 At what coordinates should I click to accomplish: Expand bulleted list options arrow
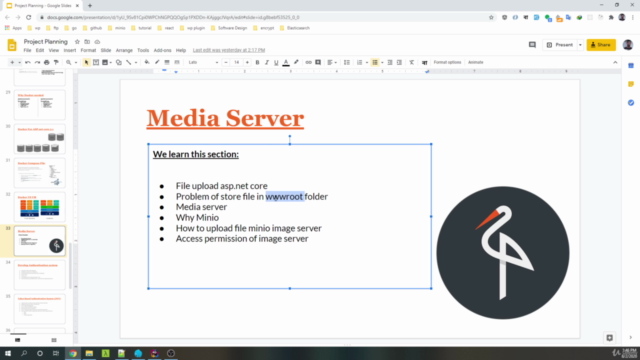pos(382,62)
